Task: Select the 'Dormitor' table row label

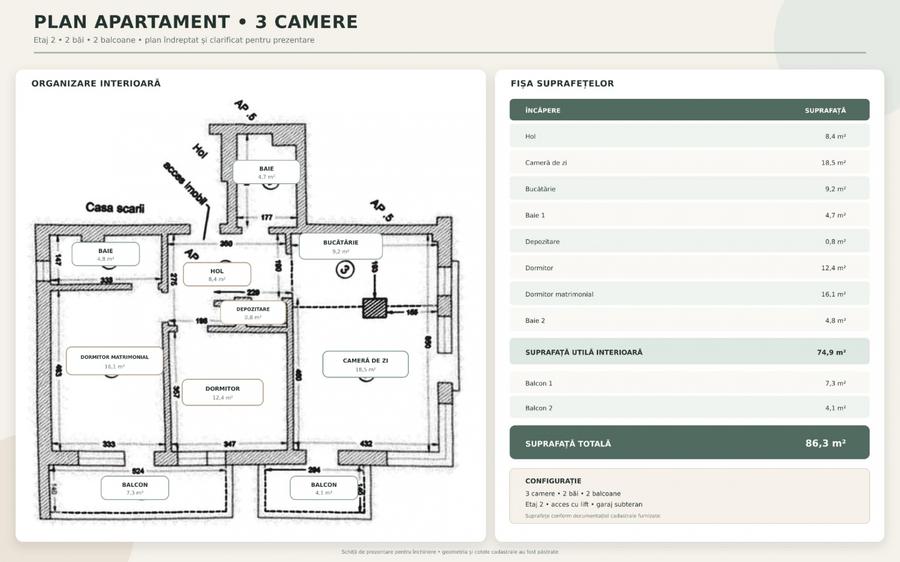Action: click(539, 268)
